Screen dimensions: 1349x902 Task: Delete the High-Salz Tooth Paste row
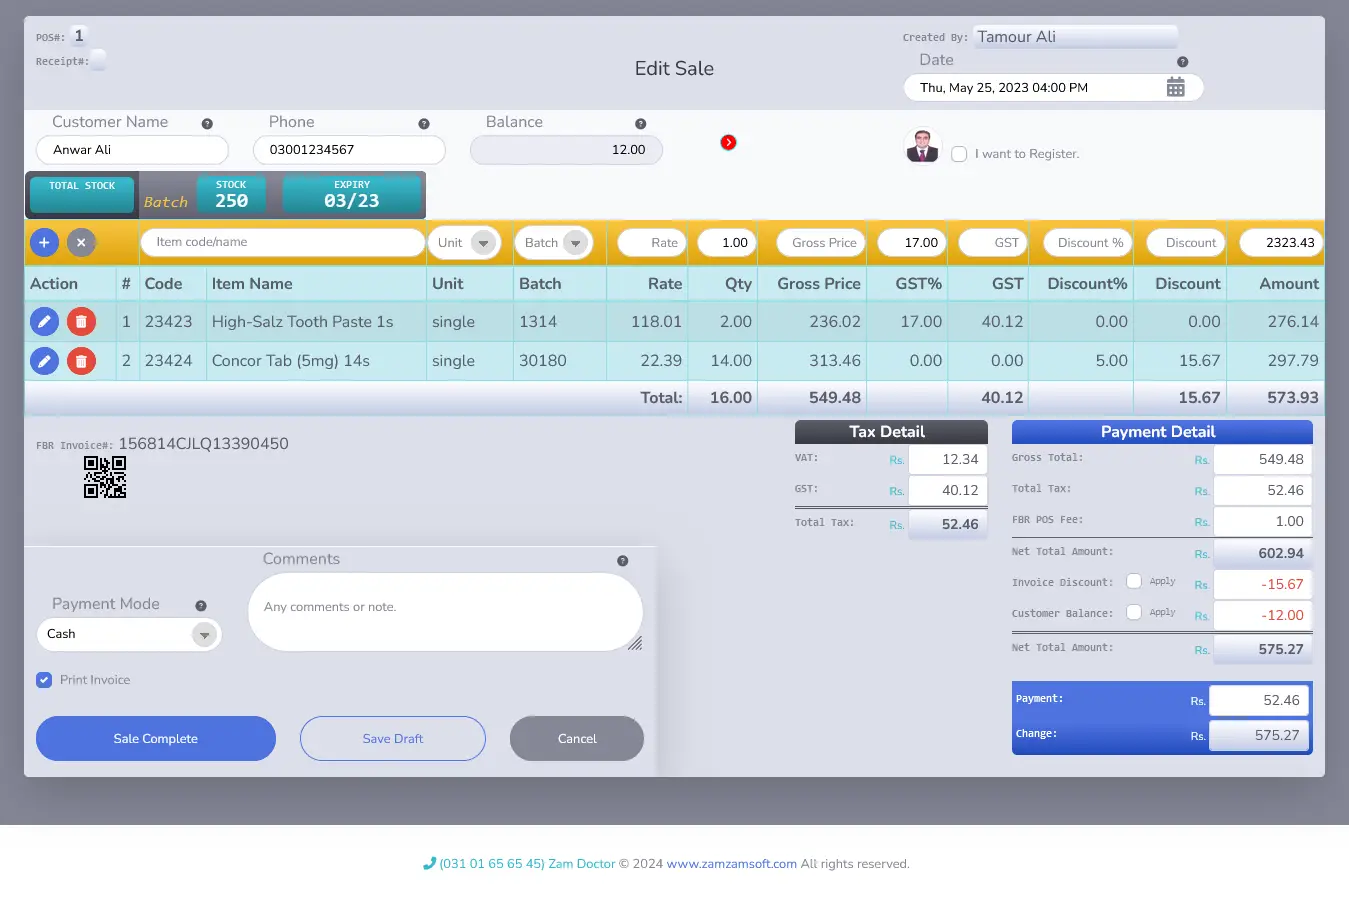[81, 321]
